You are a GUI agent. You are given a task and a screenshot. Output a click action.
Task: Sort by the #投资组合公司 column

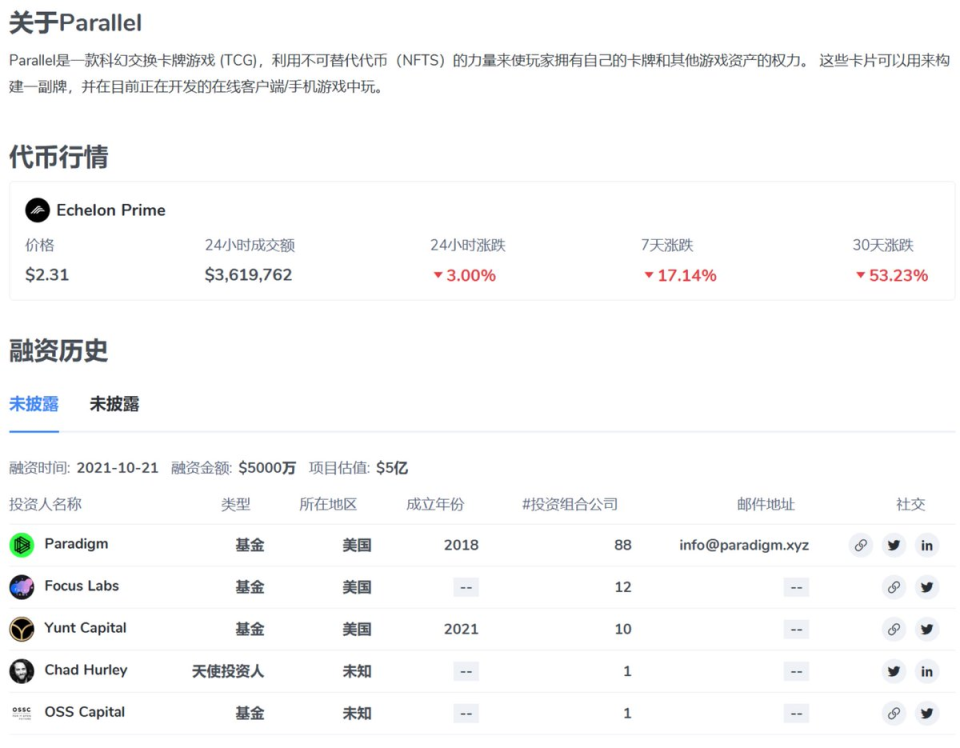(x=570, y=505)
